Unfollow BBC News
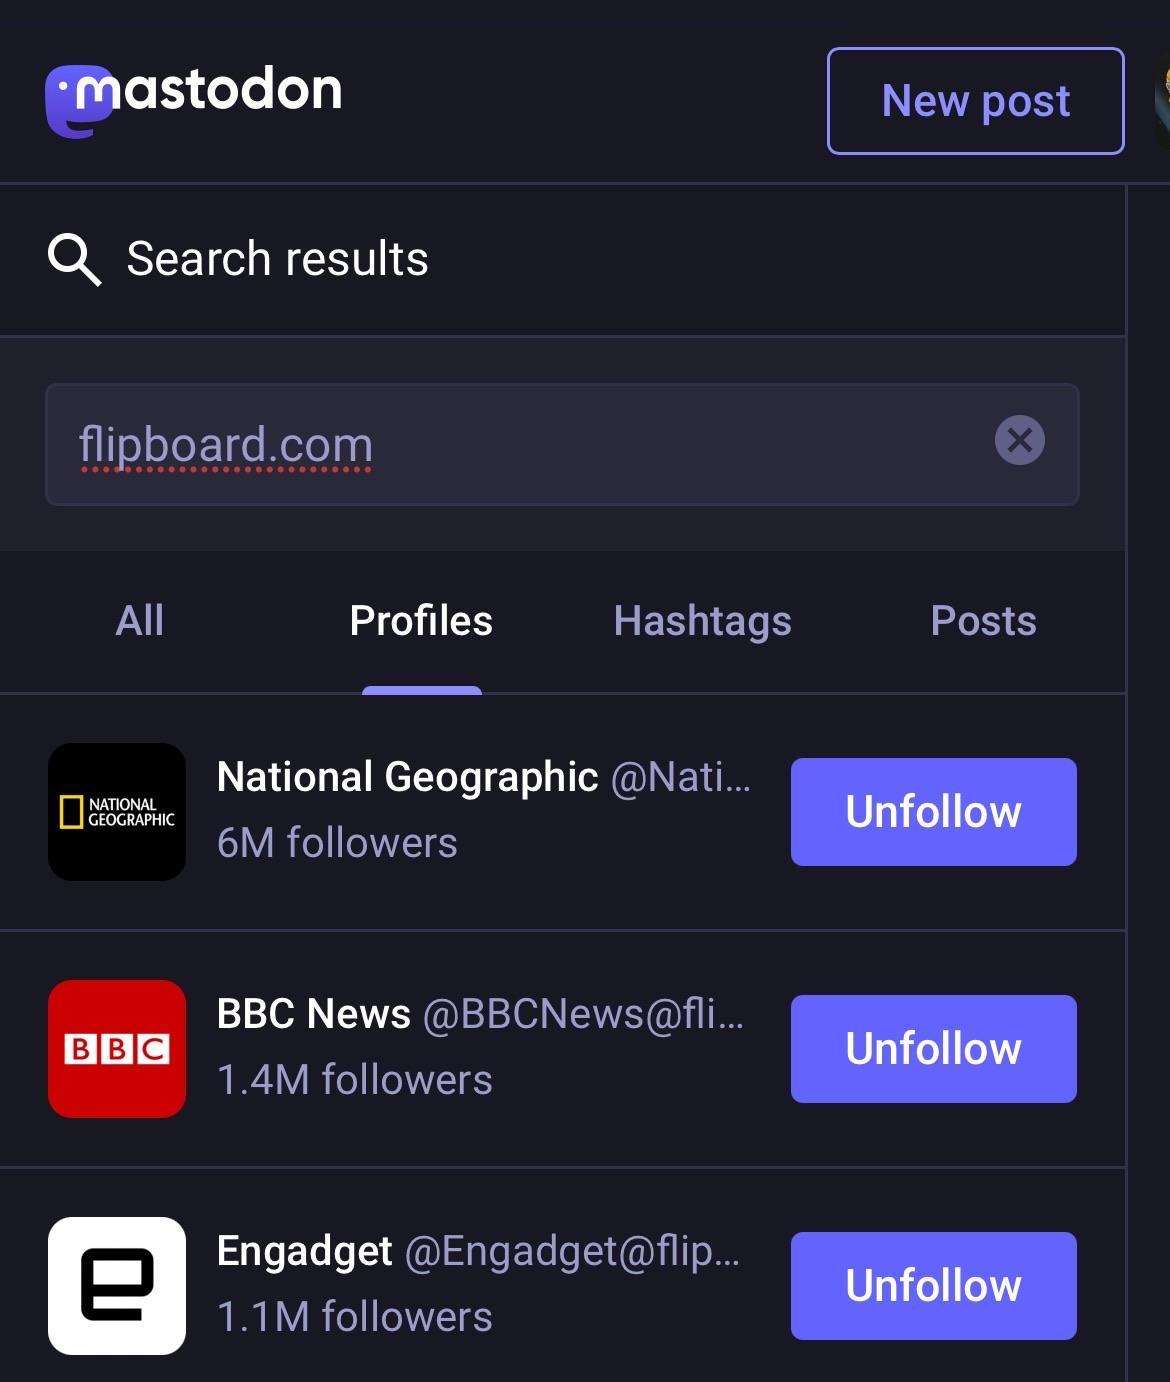This screenshot has width=1170, height=1382. 933,1049
